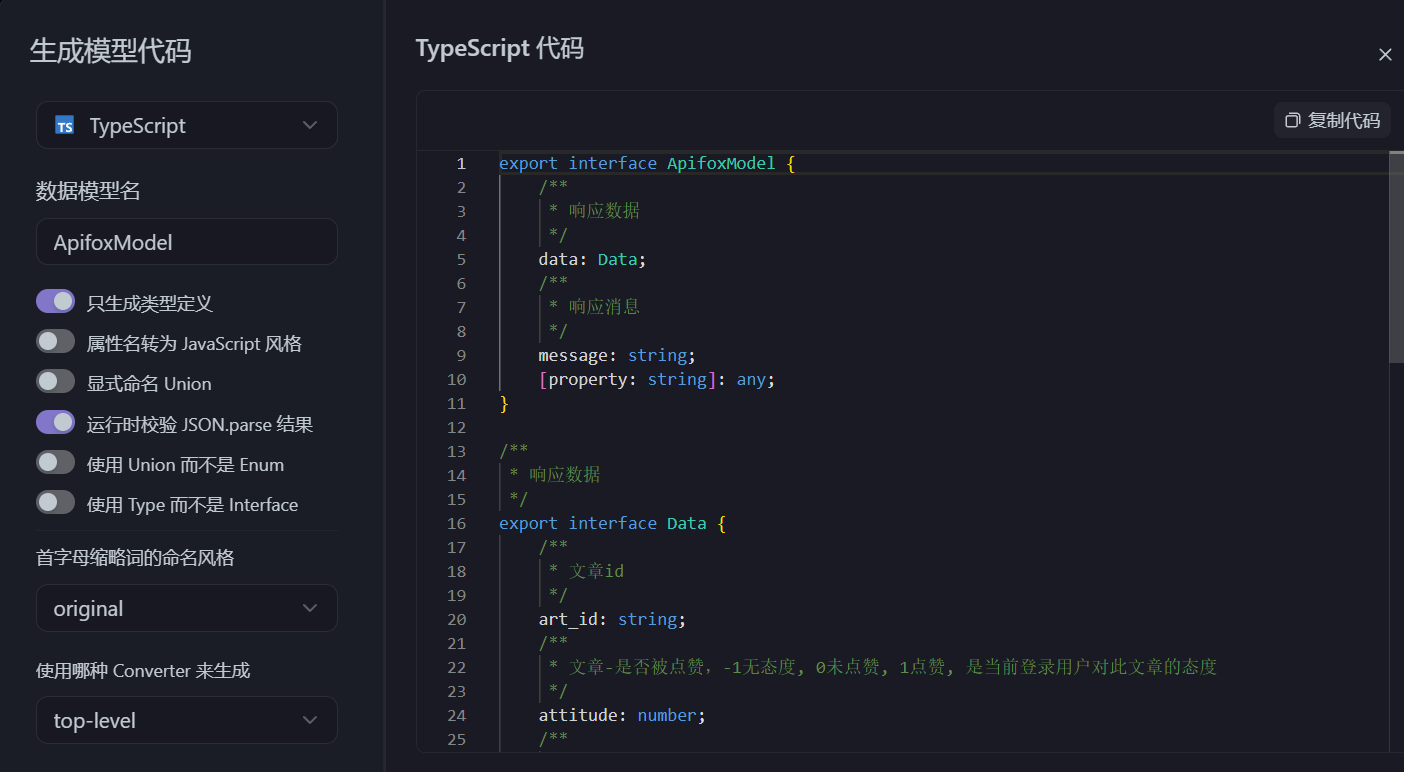This screenshot has height=772, width=1404.
Task: Disable 运行时校验 JSON.parse 结果 switch
Action: tap(56, 423)
